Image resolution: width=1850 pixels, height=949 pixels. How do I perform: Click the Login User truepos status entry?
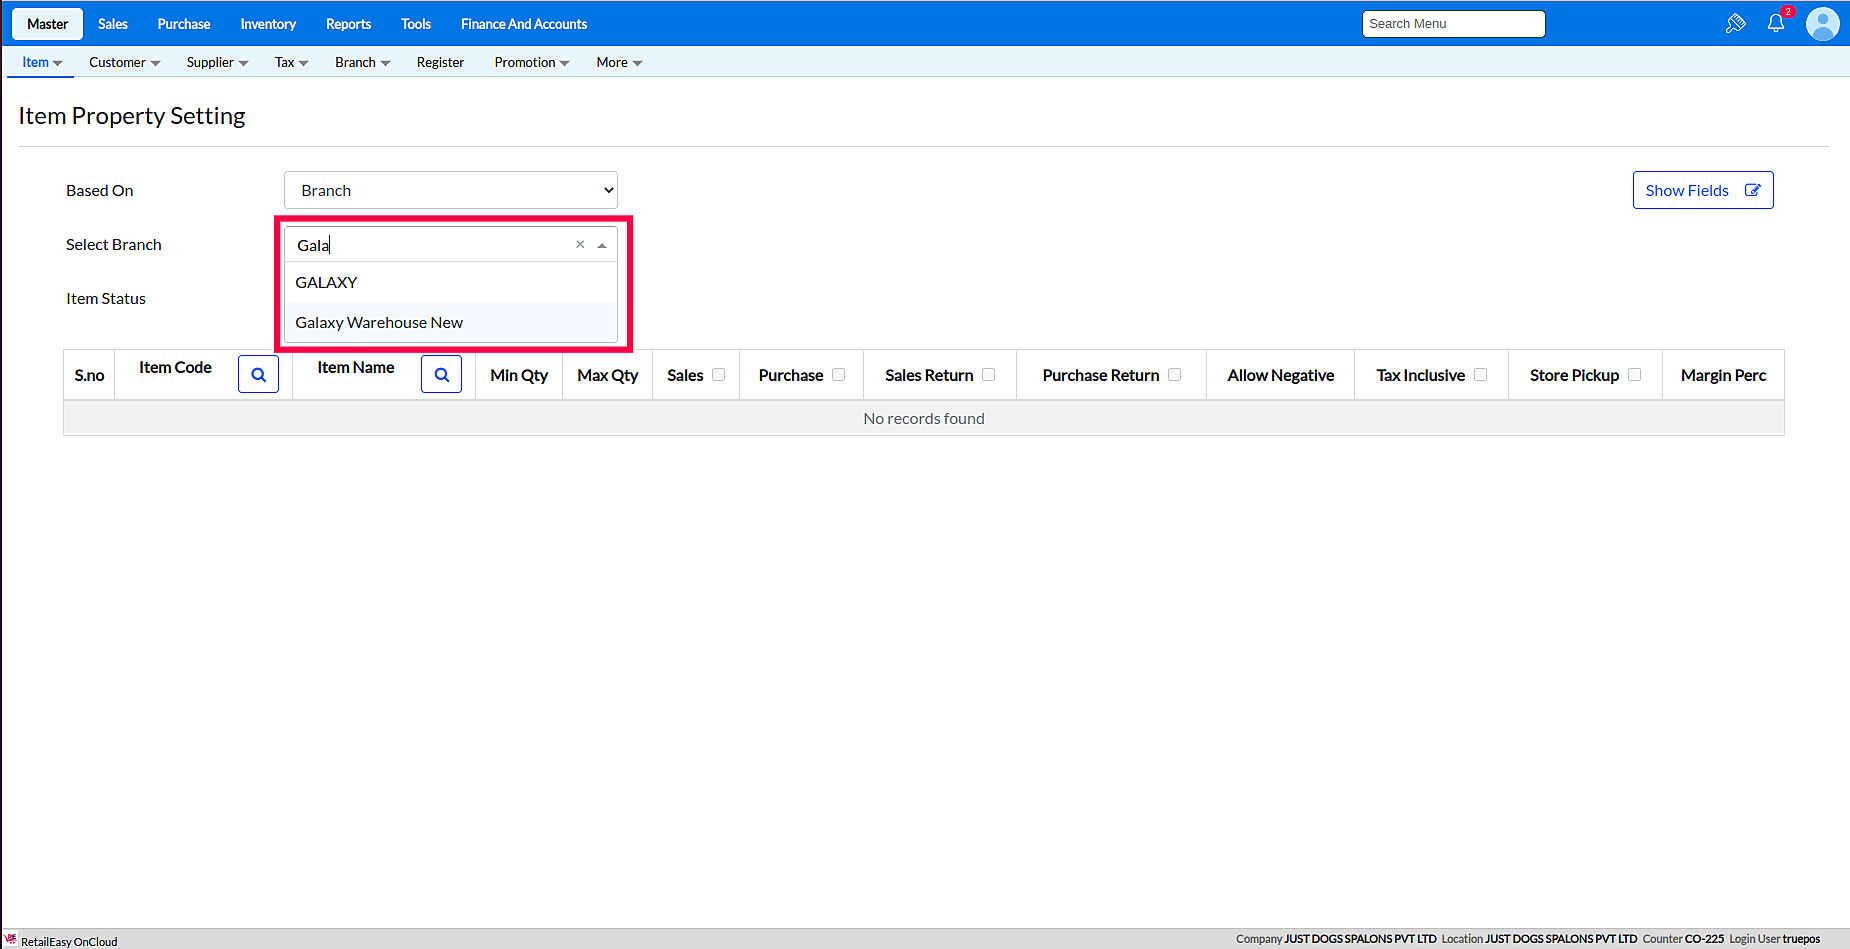coord(1775,939)
